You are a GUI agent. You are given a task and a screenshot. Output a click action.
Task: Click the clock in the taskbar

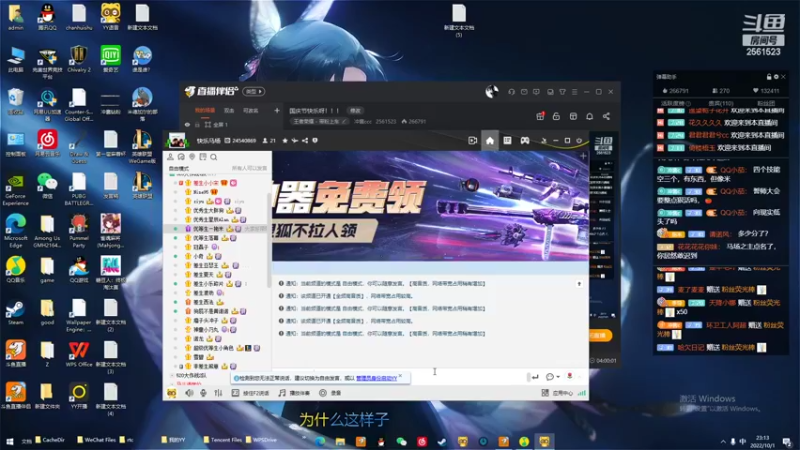pos(762,441)
